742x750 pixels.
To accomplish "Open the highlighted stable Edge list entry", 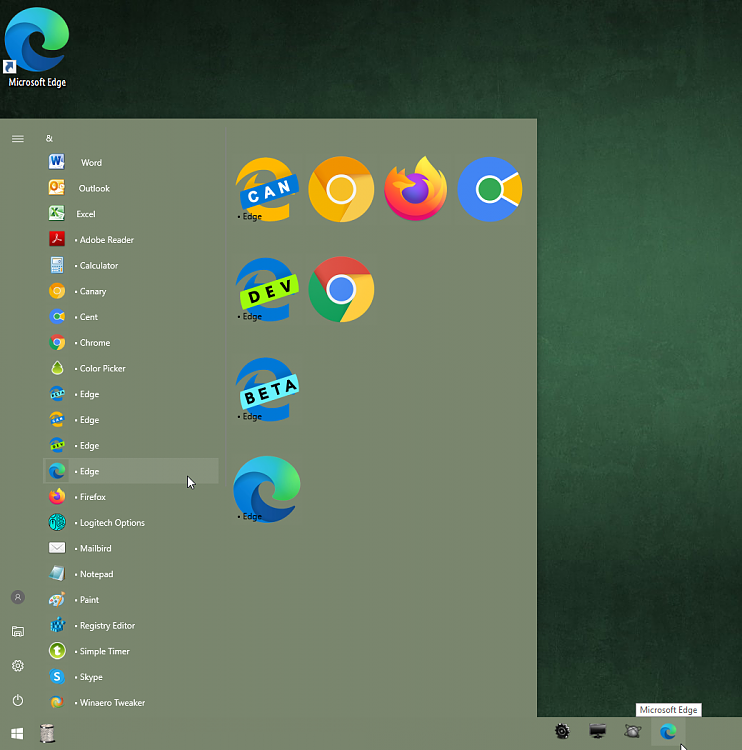I will [x=131, y=471].
